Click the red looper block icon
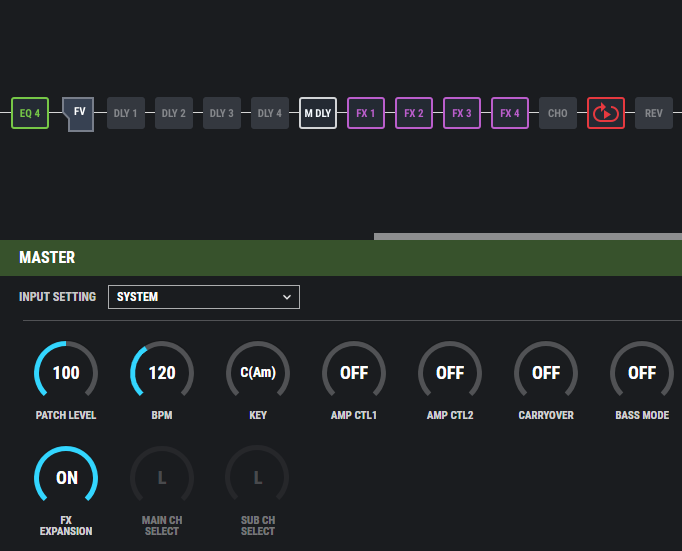682x551 pixels. (606, 113)
